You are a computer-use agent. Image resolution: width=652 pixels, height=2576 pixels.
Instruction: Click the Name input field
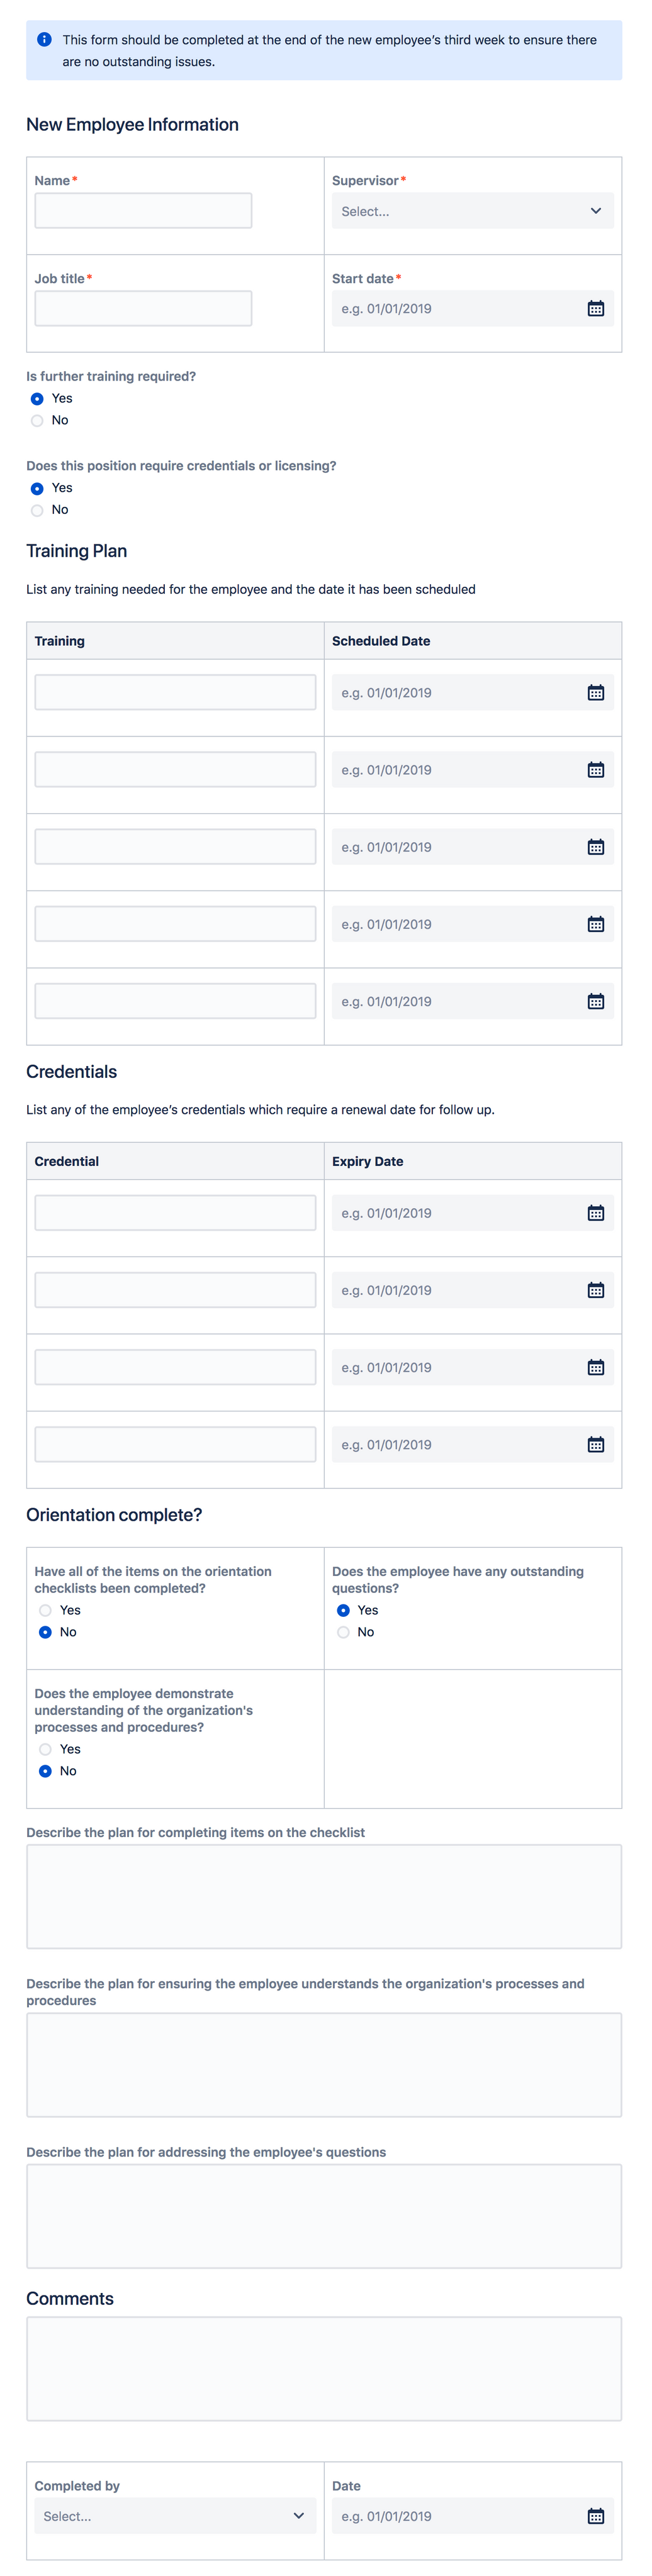pyautogui.click(x=143, y=210)
